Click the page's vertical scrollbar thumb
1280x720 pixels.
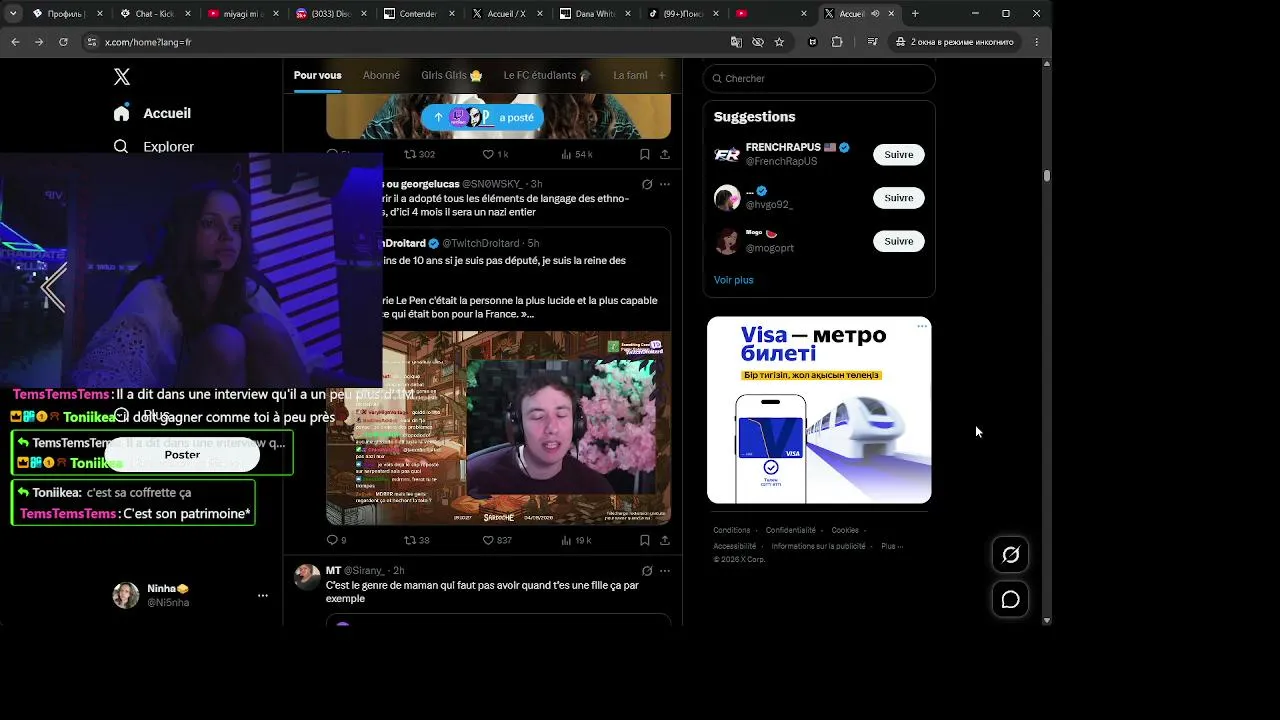(x=1047, y=176)
